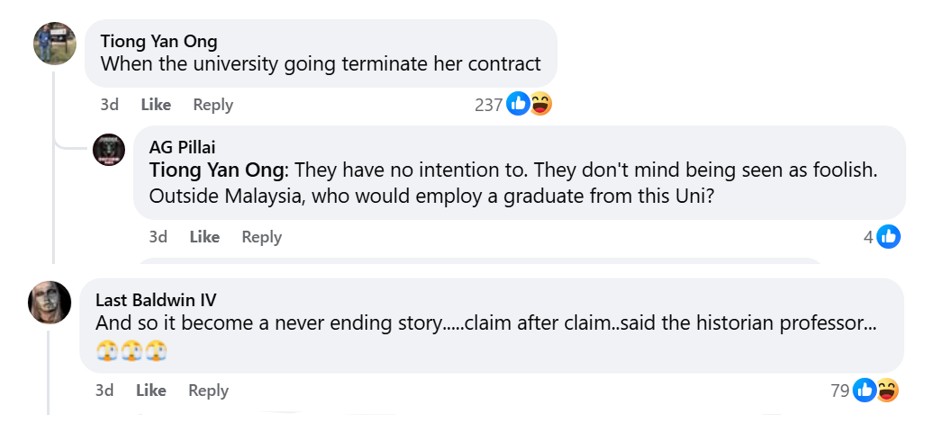Click 3d timestamp on Last Baldwin's comment
The image size is (930, 439).
pos(104,390)
